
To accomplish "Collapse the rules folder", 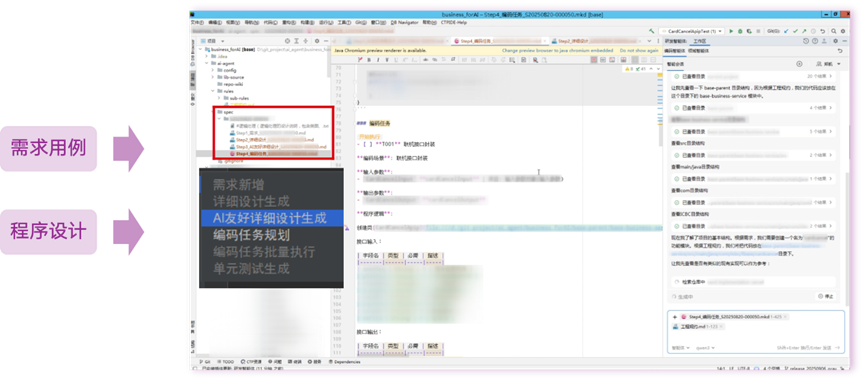I will pos(213,91).
